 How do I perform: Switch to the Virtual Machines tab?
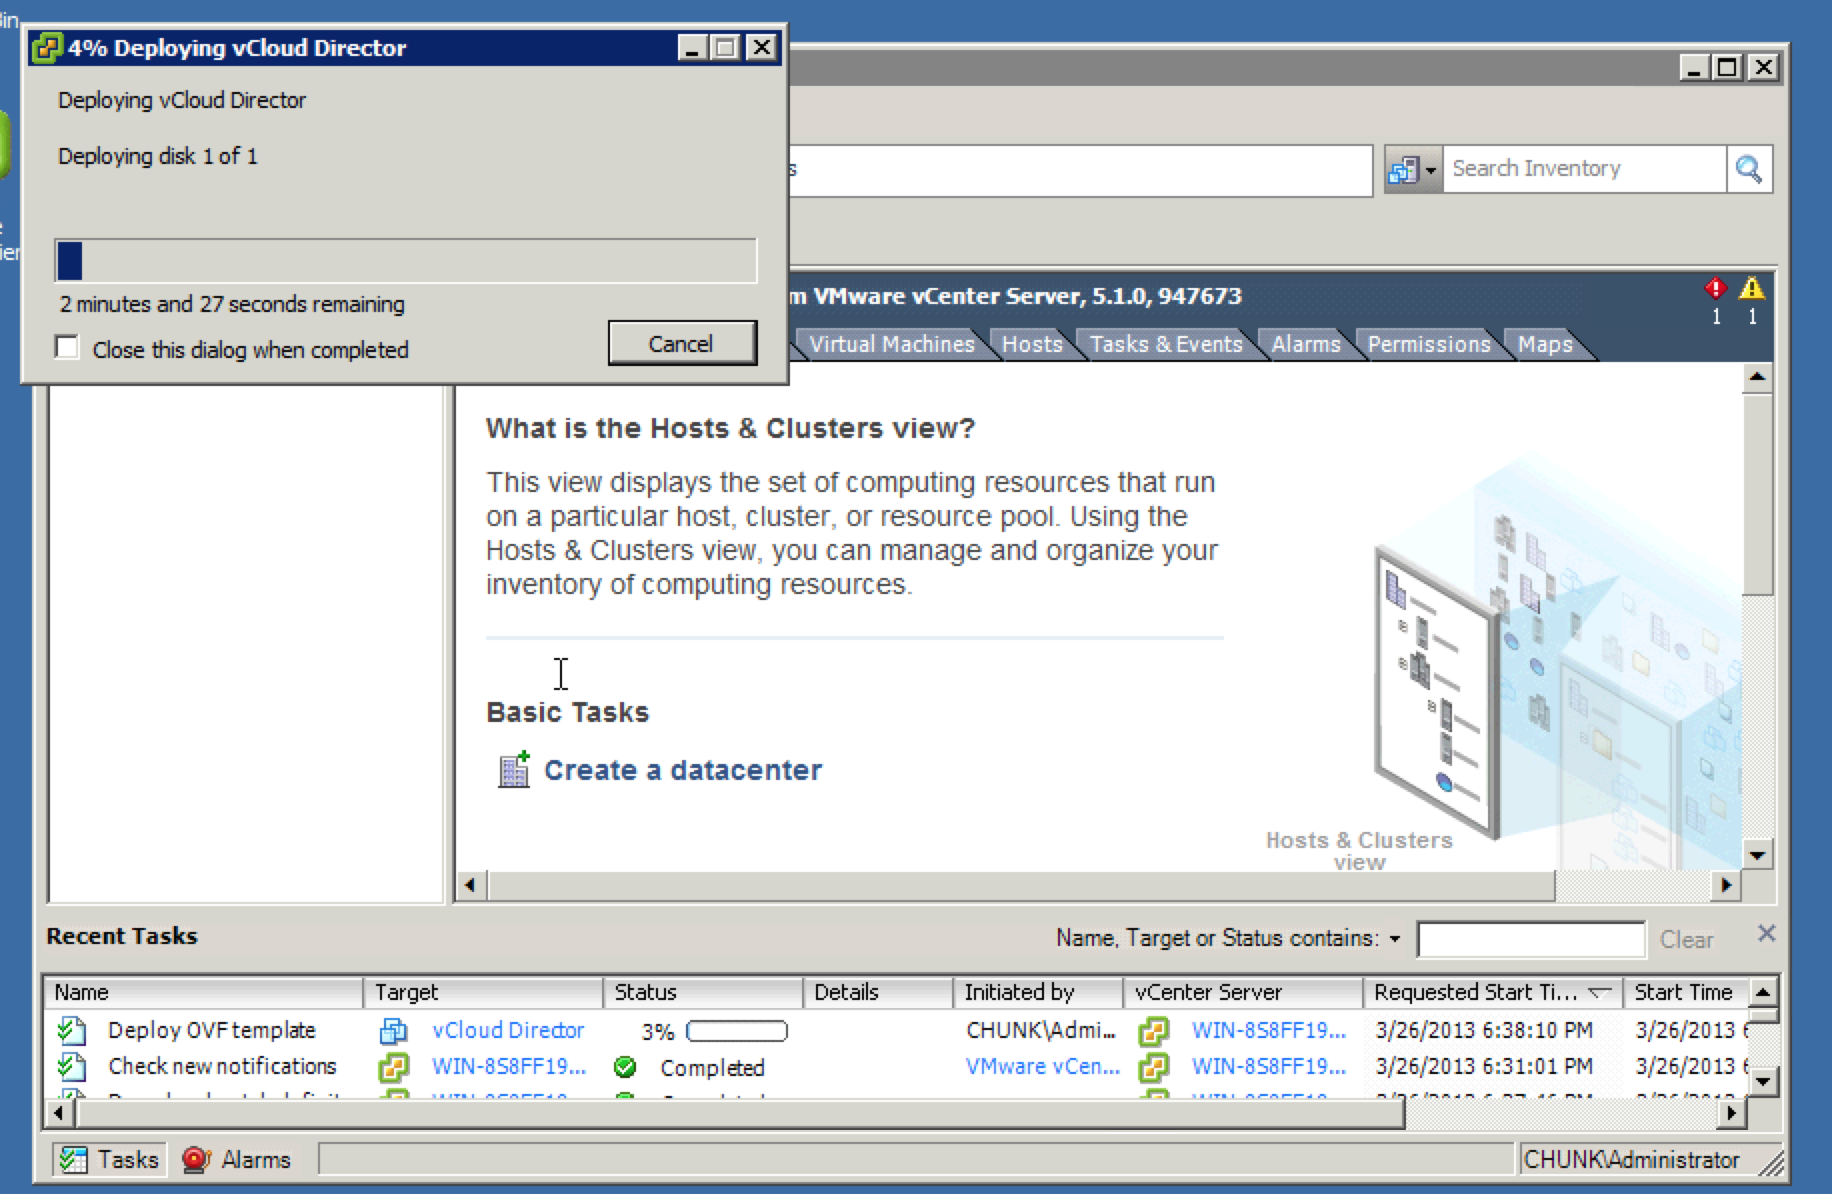coord(891,344)
